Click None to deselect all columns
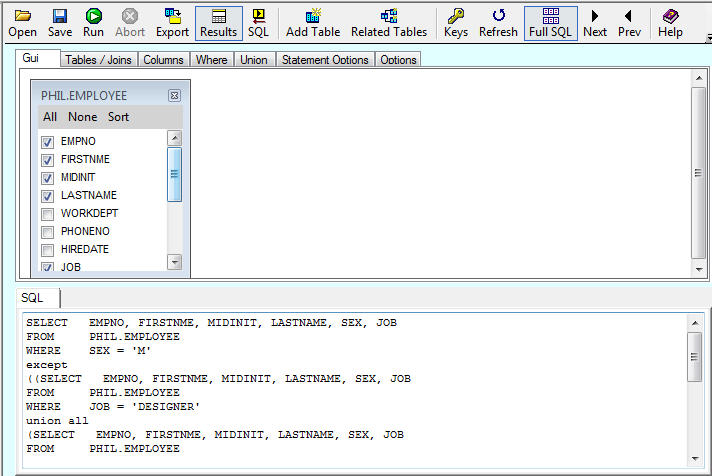Viewport: 712px width, 476px height. point(83,117)
